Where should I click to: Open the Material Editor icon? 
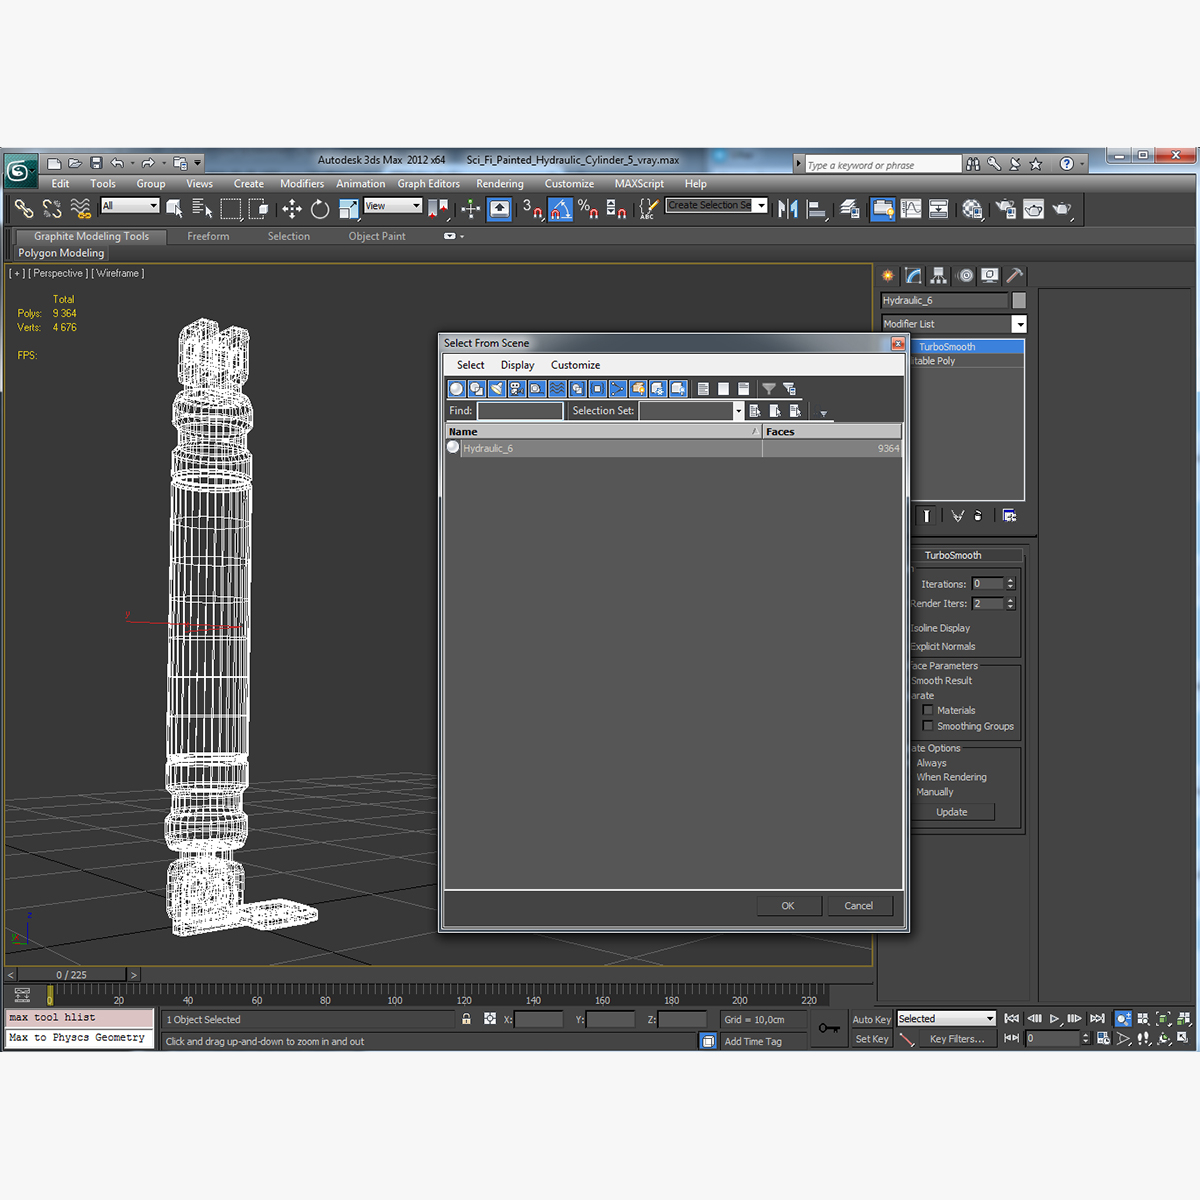point(972,208)
